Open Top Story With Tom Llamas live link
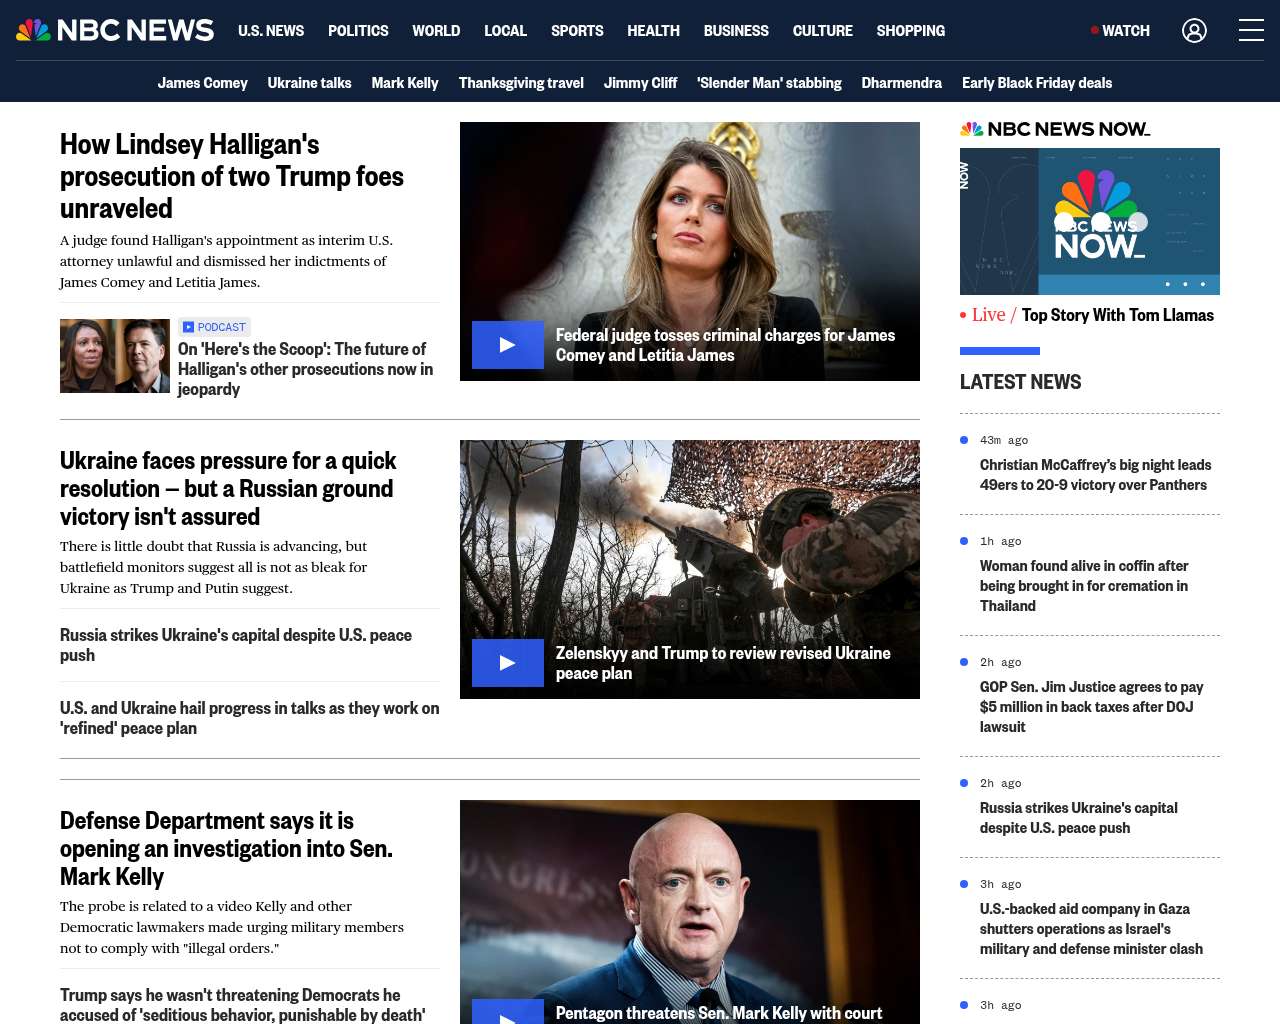The height and width of the screenshot is (1024, 1280). pos(1118,315)
